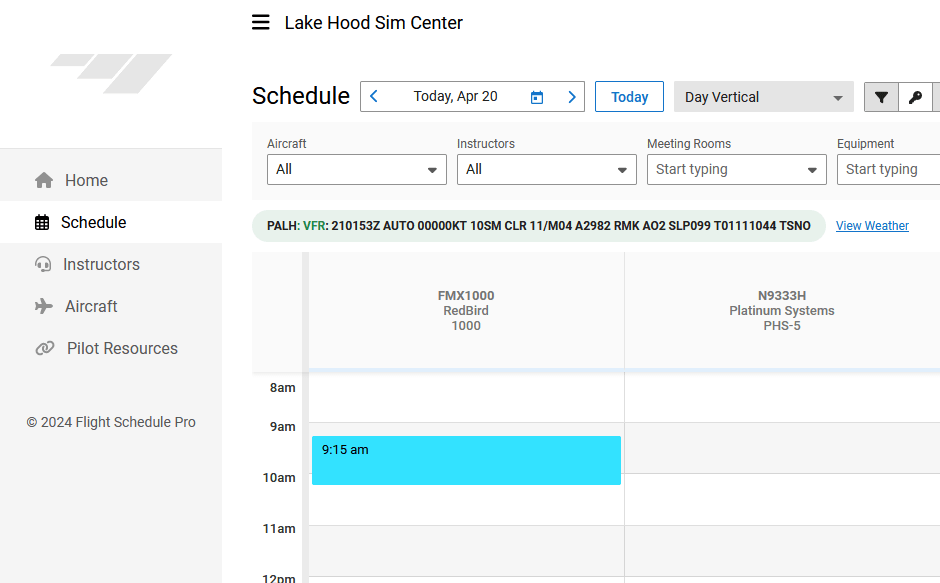Select Schedule in the sidebar
This screenshot has height=583, width=940.
point(93,222)
